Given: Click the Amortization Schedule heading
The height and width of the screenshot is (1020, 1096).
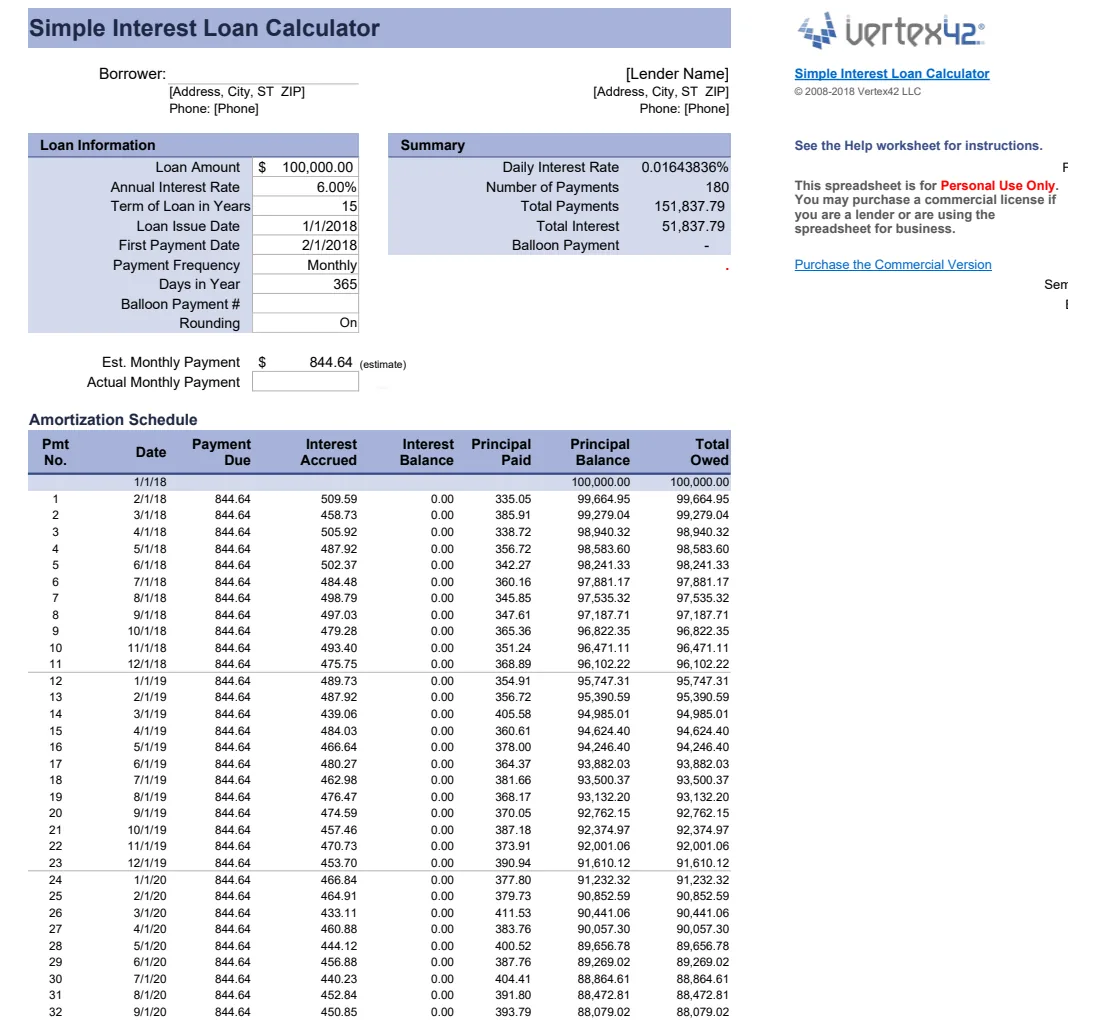Looking at the screenshot, I should pos(113,419).
